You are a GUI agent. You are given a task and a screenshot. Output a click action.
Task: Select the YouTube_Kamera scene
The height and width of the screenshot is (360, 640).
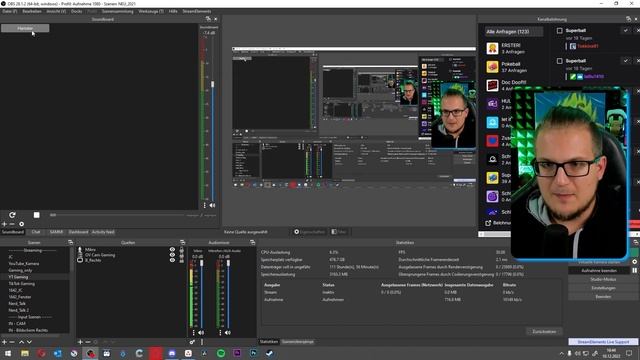pos(24,264)
